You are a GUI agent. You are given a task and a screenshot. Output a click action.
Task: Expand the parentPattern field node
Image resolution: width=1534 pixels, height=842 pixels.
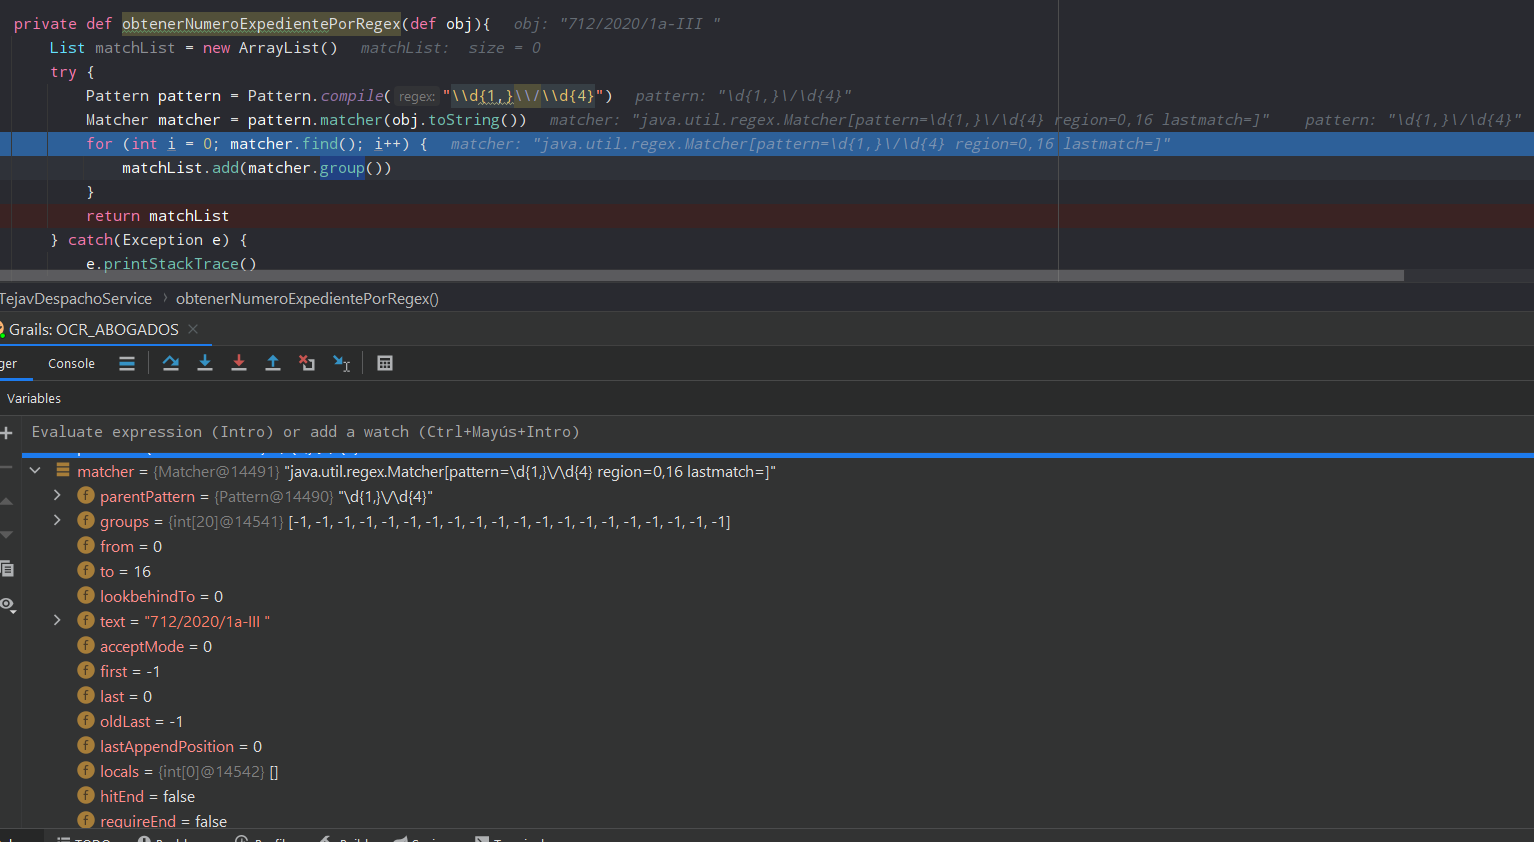[57, 496]
